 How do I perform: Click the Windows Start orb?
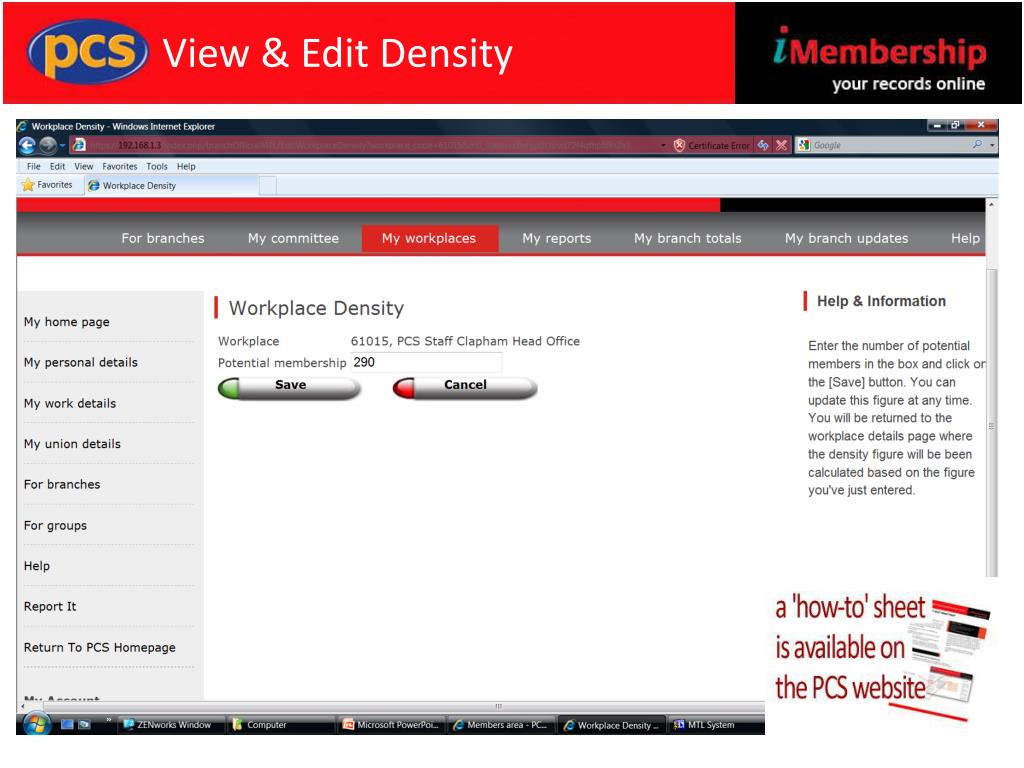coord(37,724)
